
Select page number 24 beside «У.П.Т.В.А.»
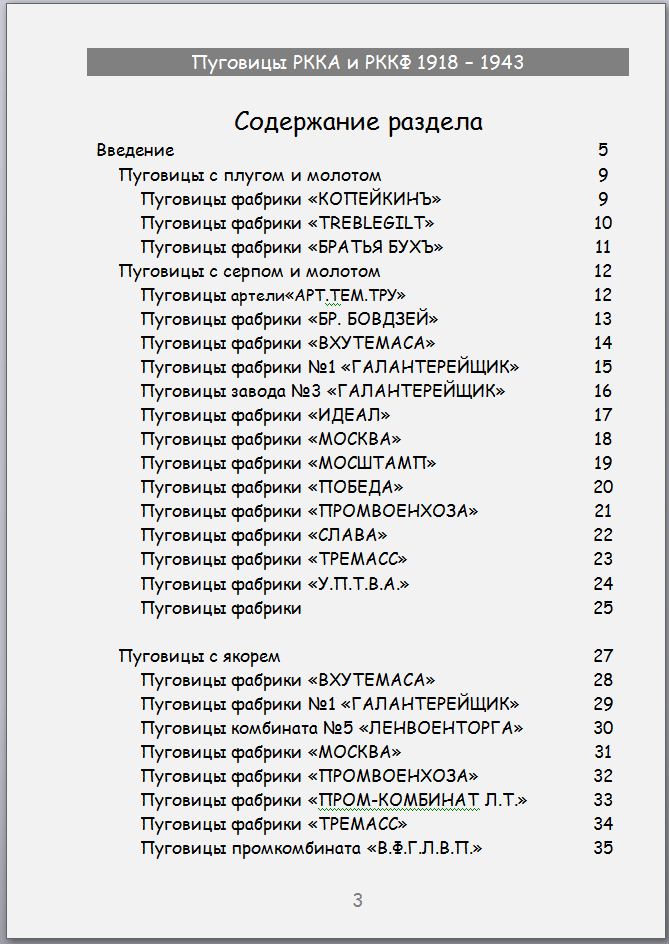[603, 584]
